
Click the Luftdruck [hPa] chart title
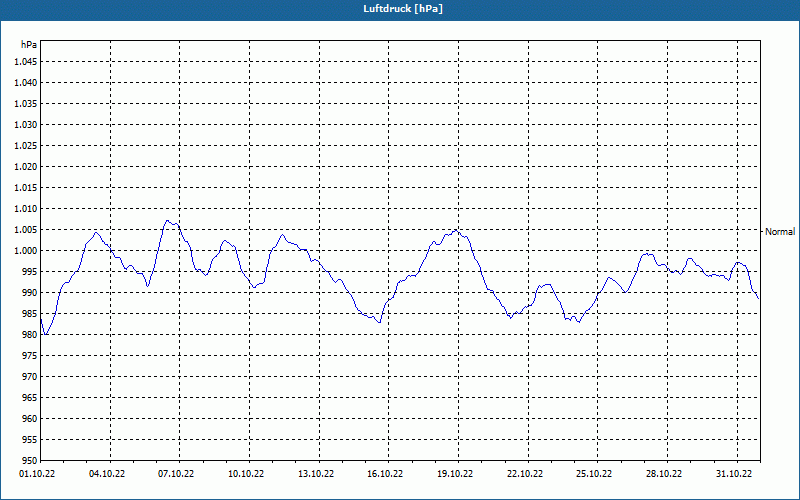[x=403, y=9]
